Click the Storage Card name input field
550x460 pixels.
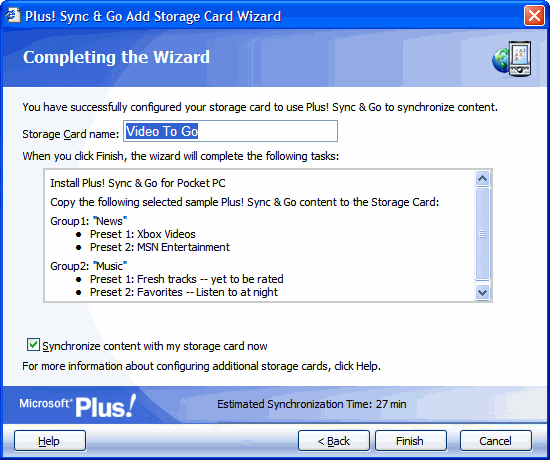pos(230,131)
